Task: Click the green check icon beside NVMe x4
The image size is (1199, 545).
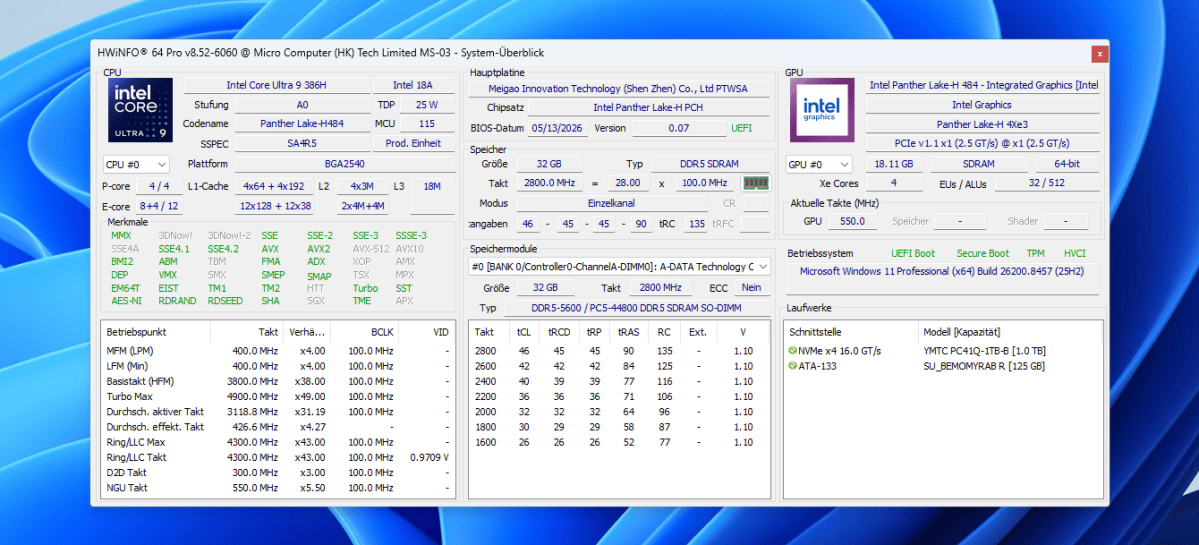Action: (793, 351)
